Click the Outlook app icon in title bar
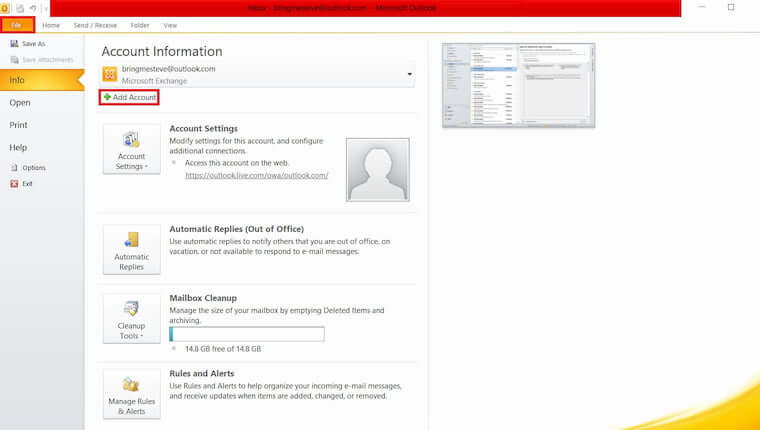This screenshot has height=430, width=760. pos(4,8)
